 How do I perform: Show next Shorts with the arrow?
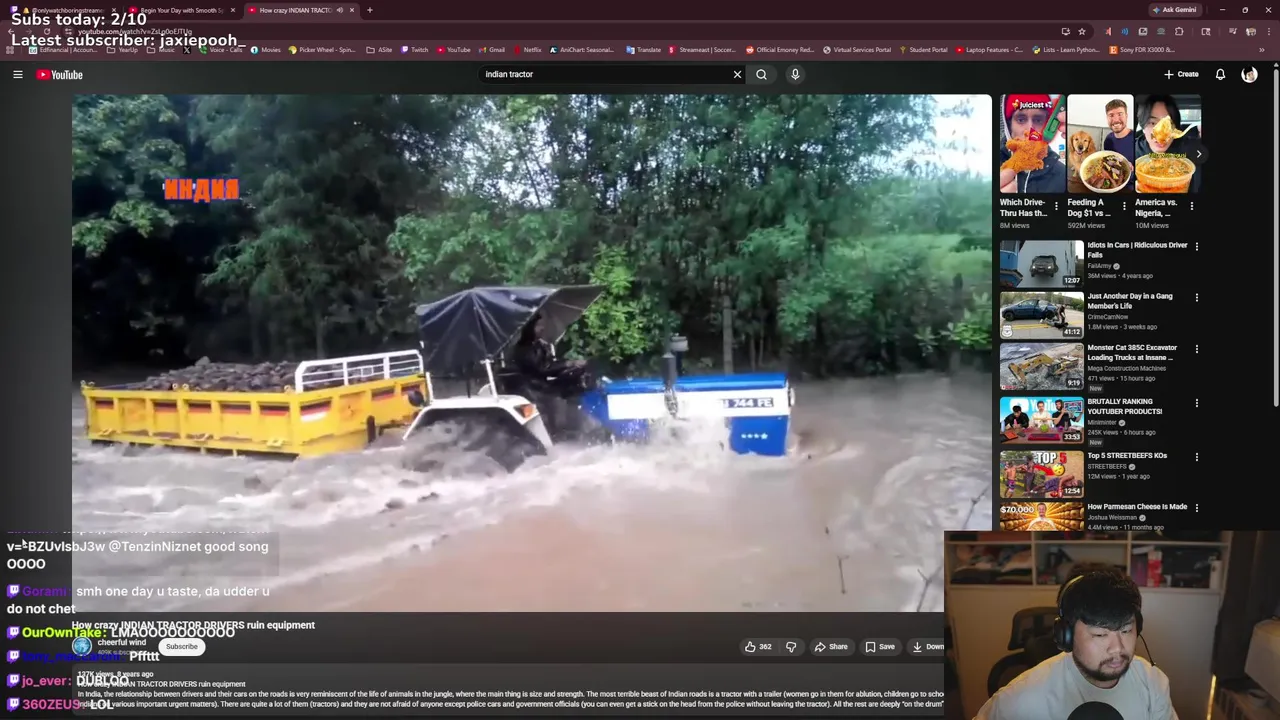1198,154
